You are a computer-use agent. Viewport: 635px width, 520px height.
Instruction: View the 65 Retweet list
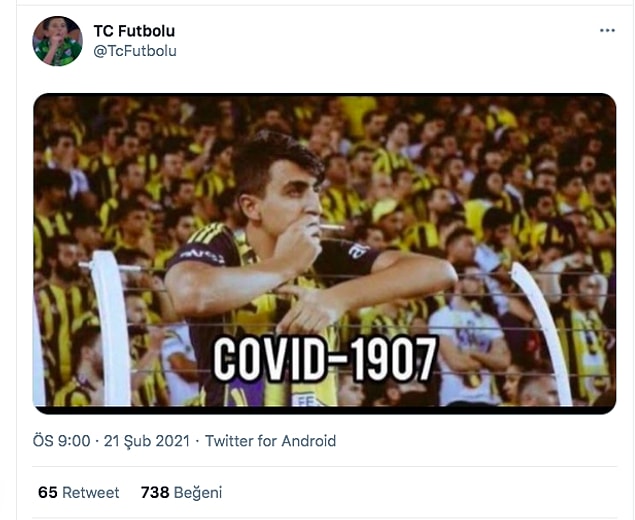click(x=79, y=492)
